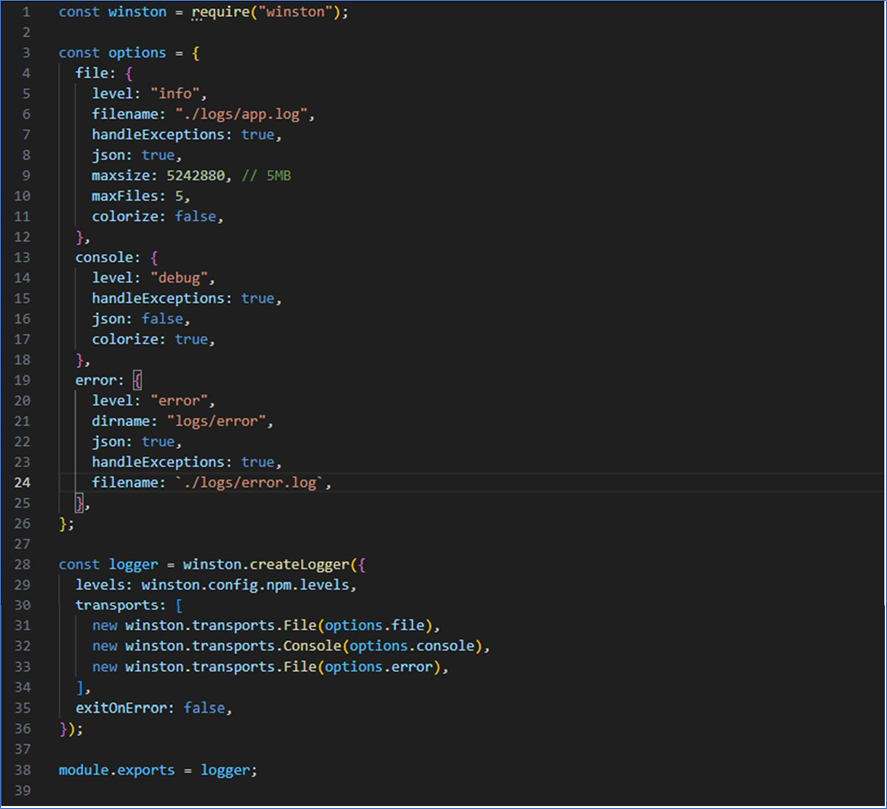Click 'winston.config.npm.levels' on line 29
887x809 pixels.
point(245,585)
